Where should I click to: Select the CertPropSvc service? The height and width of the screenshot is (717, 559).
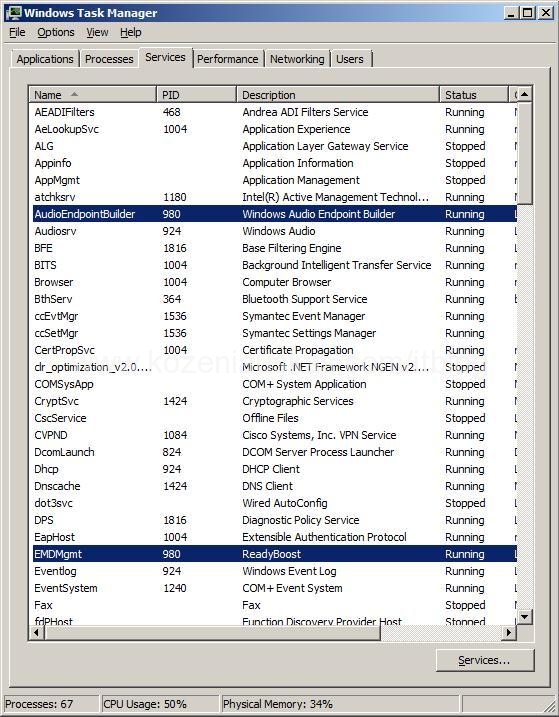coord(274,350)
